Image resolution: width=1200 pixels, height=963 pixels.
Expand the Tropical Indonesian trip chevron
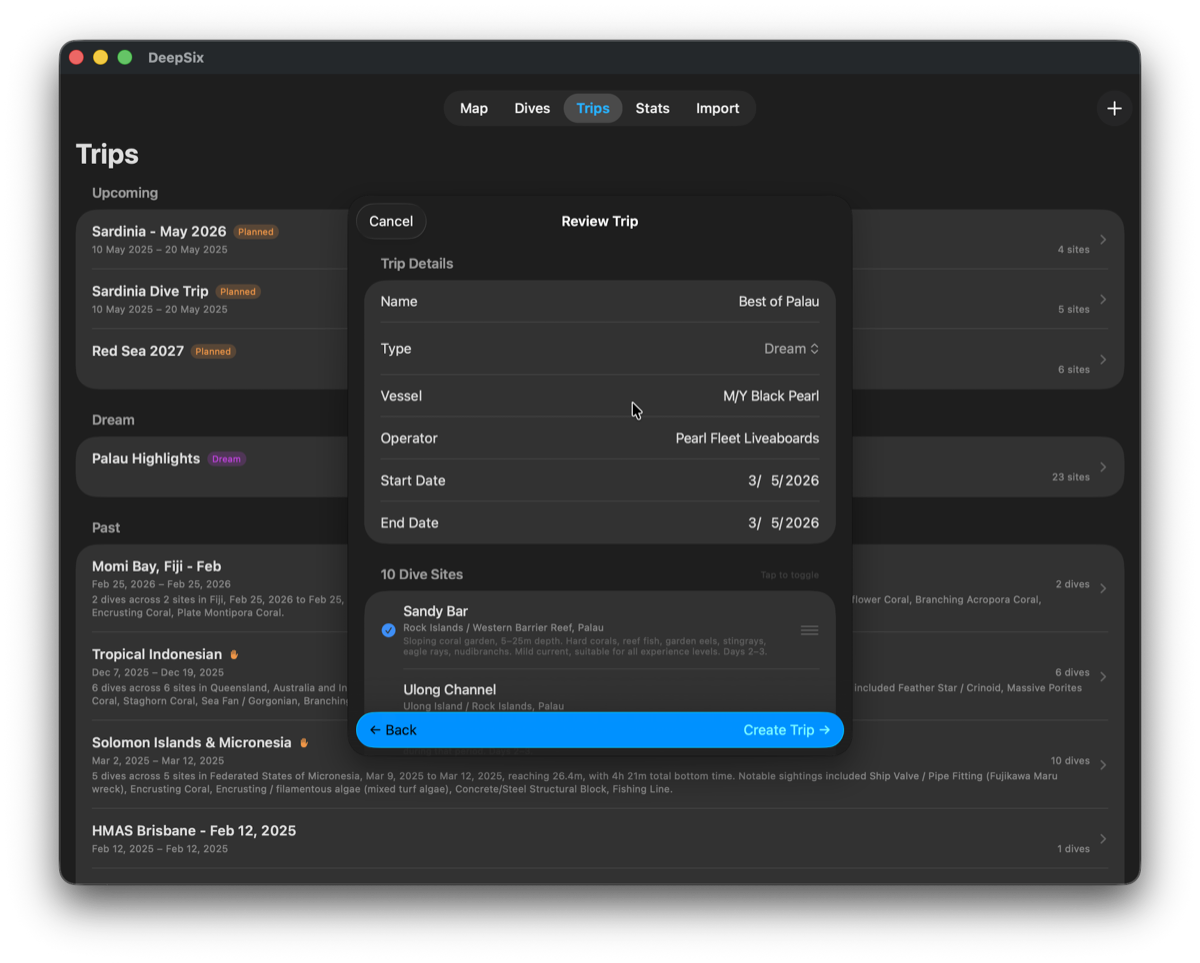pos(1103,677)
